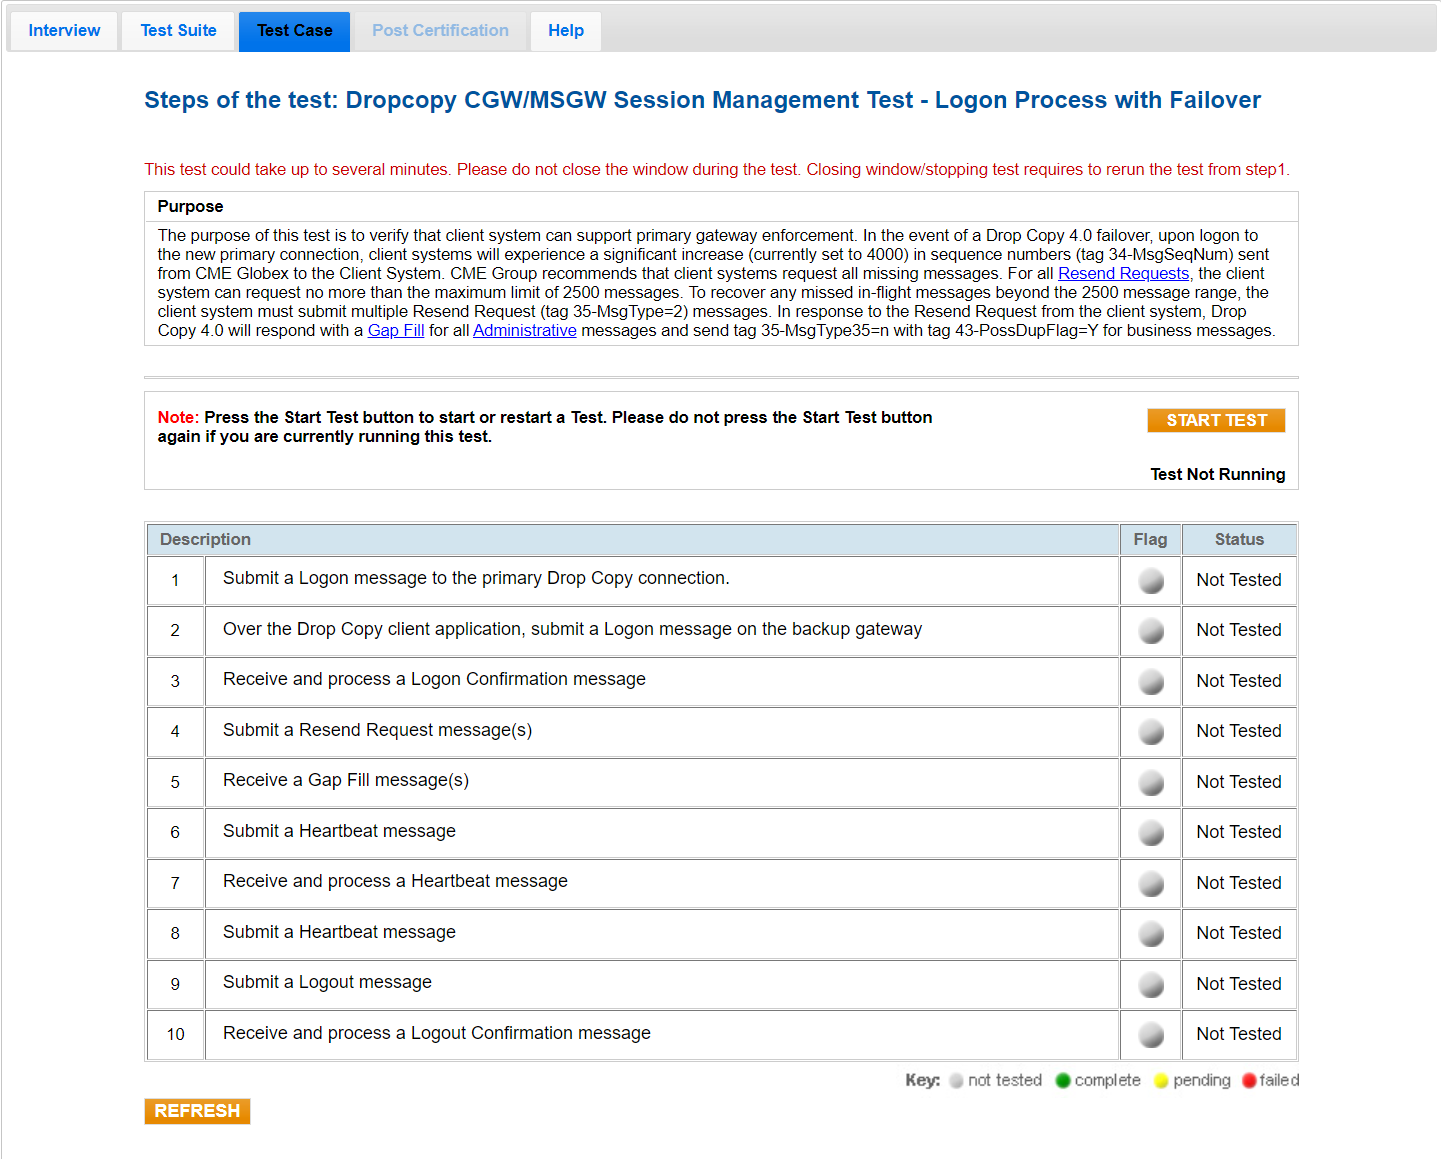
Task: Open the Resend Requests link
Action: tap(1123, 274)
